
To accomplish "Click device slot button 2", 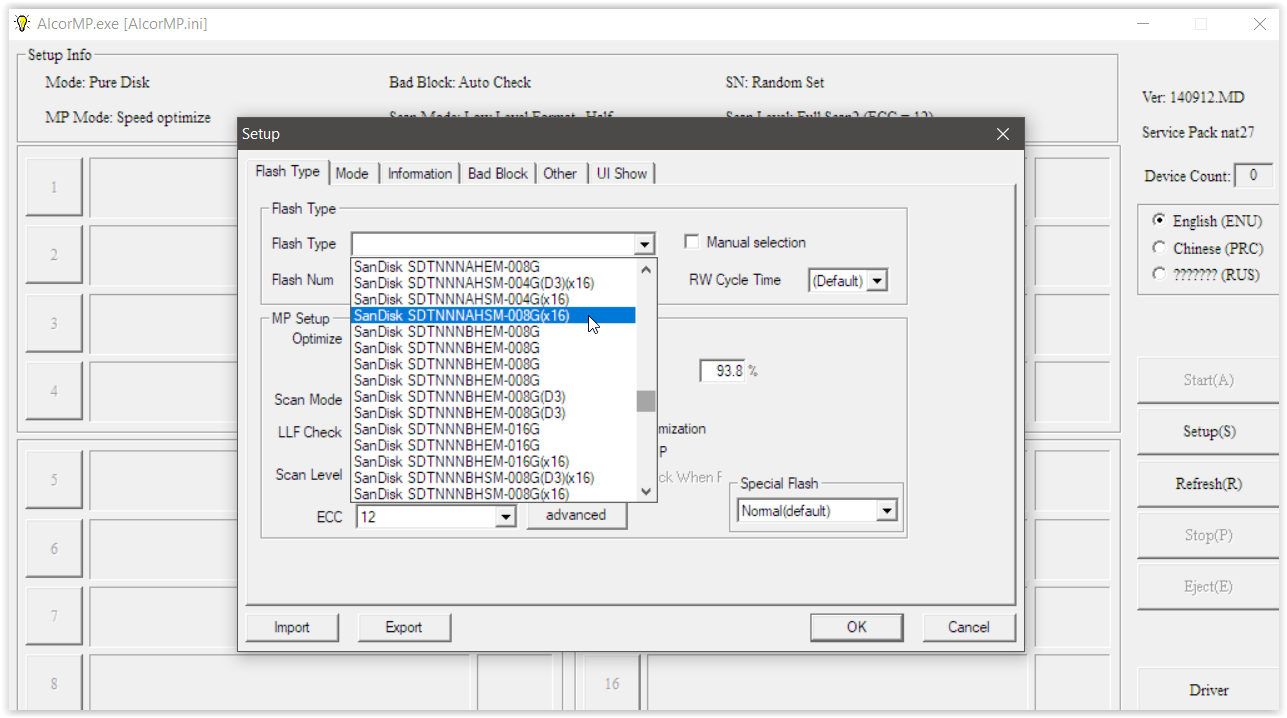I will tap(54, 255).
